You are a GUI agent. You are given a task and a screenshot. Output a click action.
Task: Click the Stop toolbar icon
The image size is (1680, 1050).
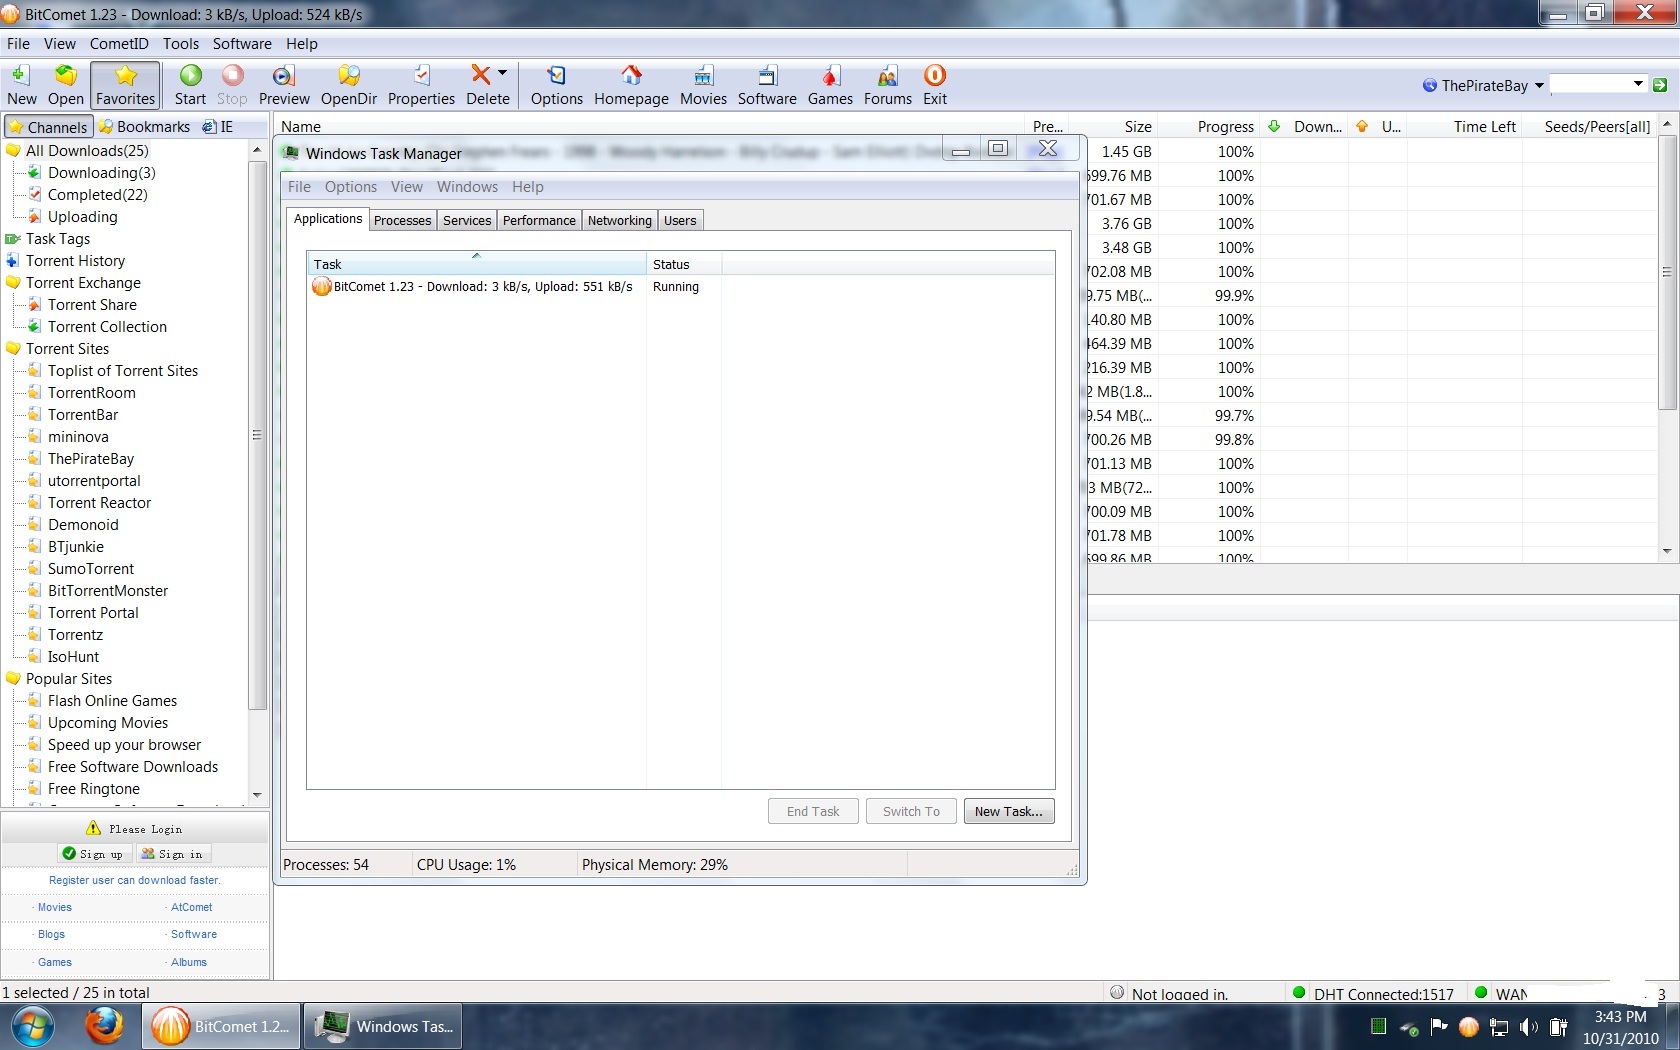click(232, 85)
